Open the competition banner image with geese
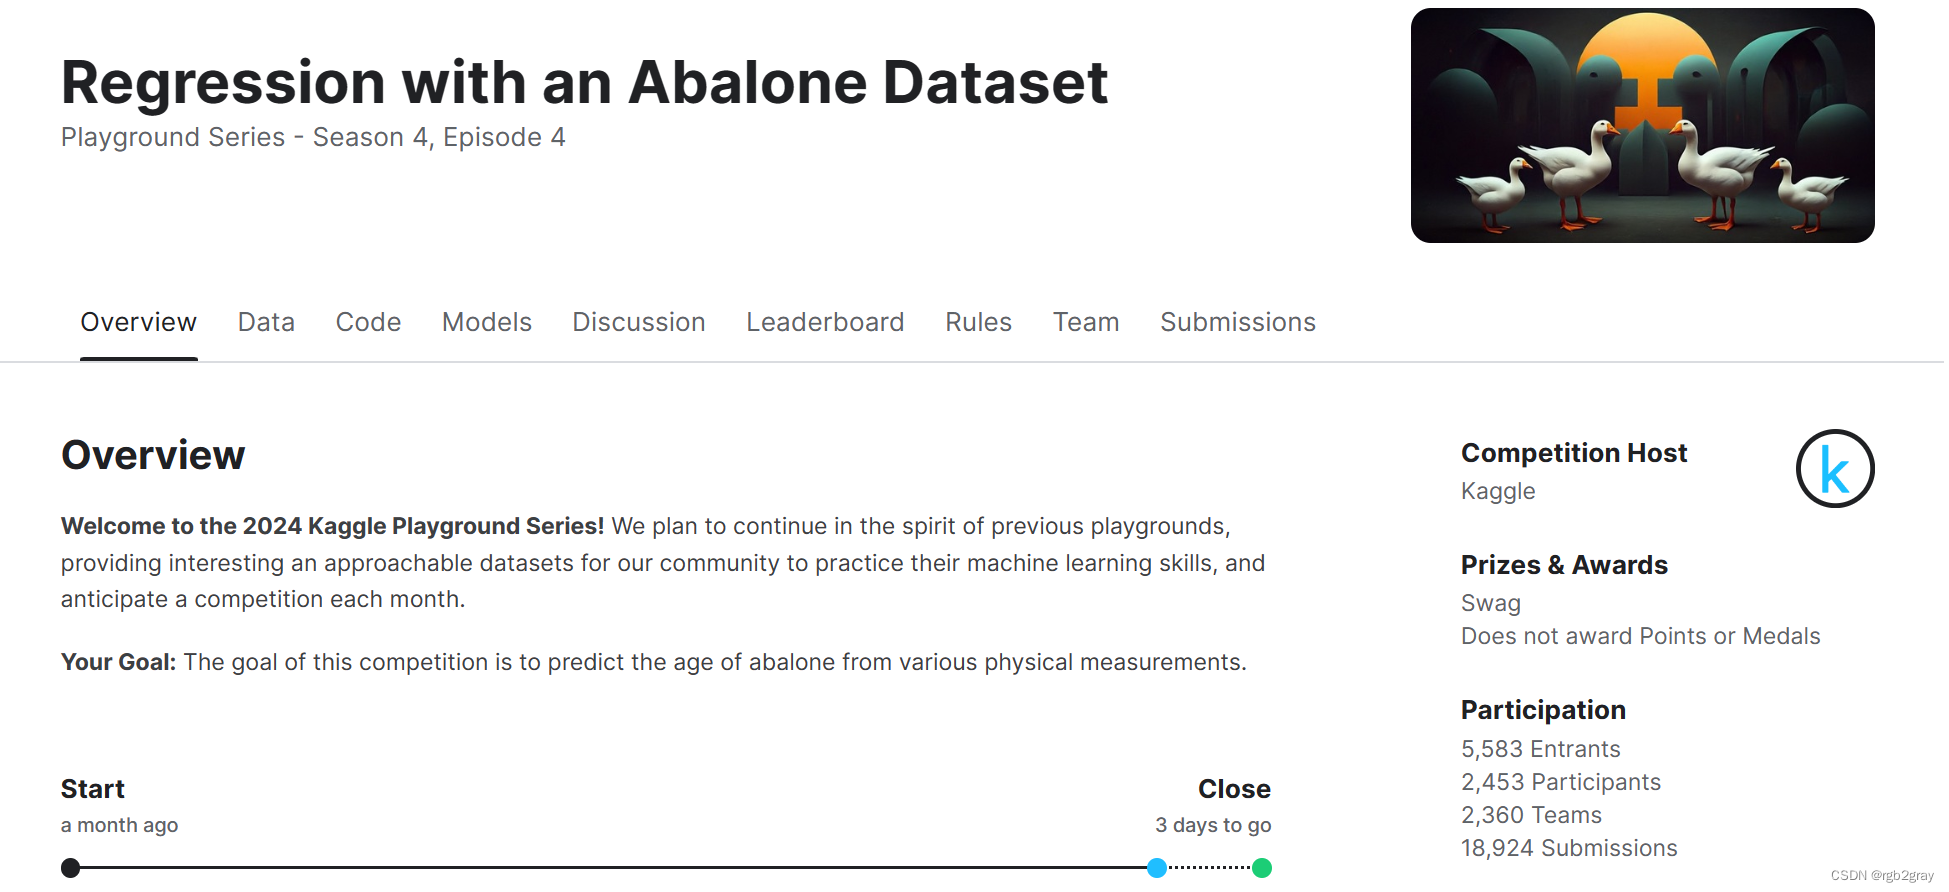This screenshot has height=892, width=1949. tap(1642, 125)
